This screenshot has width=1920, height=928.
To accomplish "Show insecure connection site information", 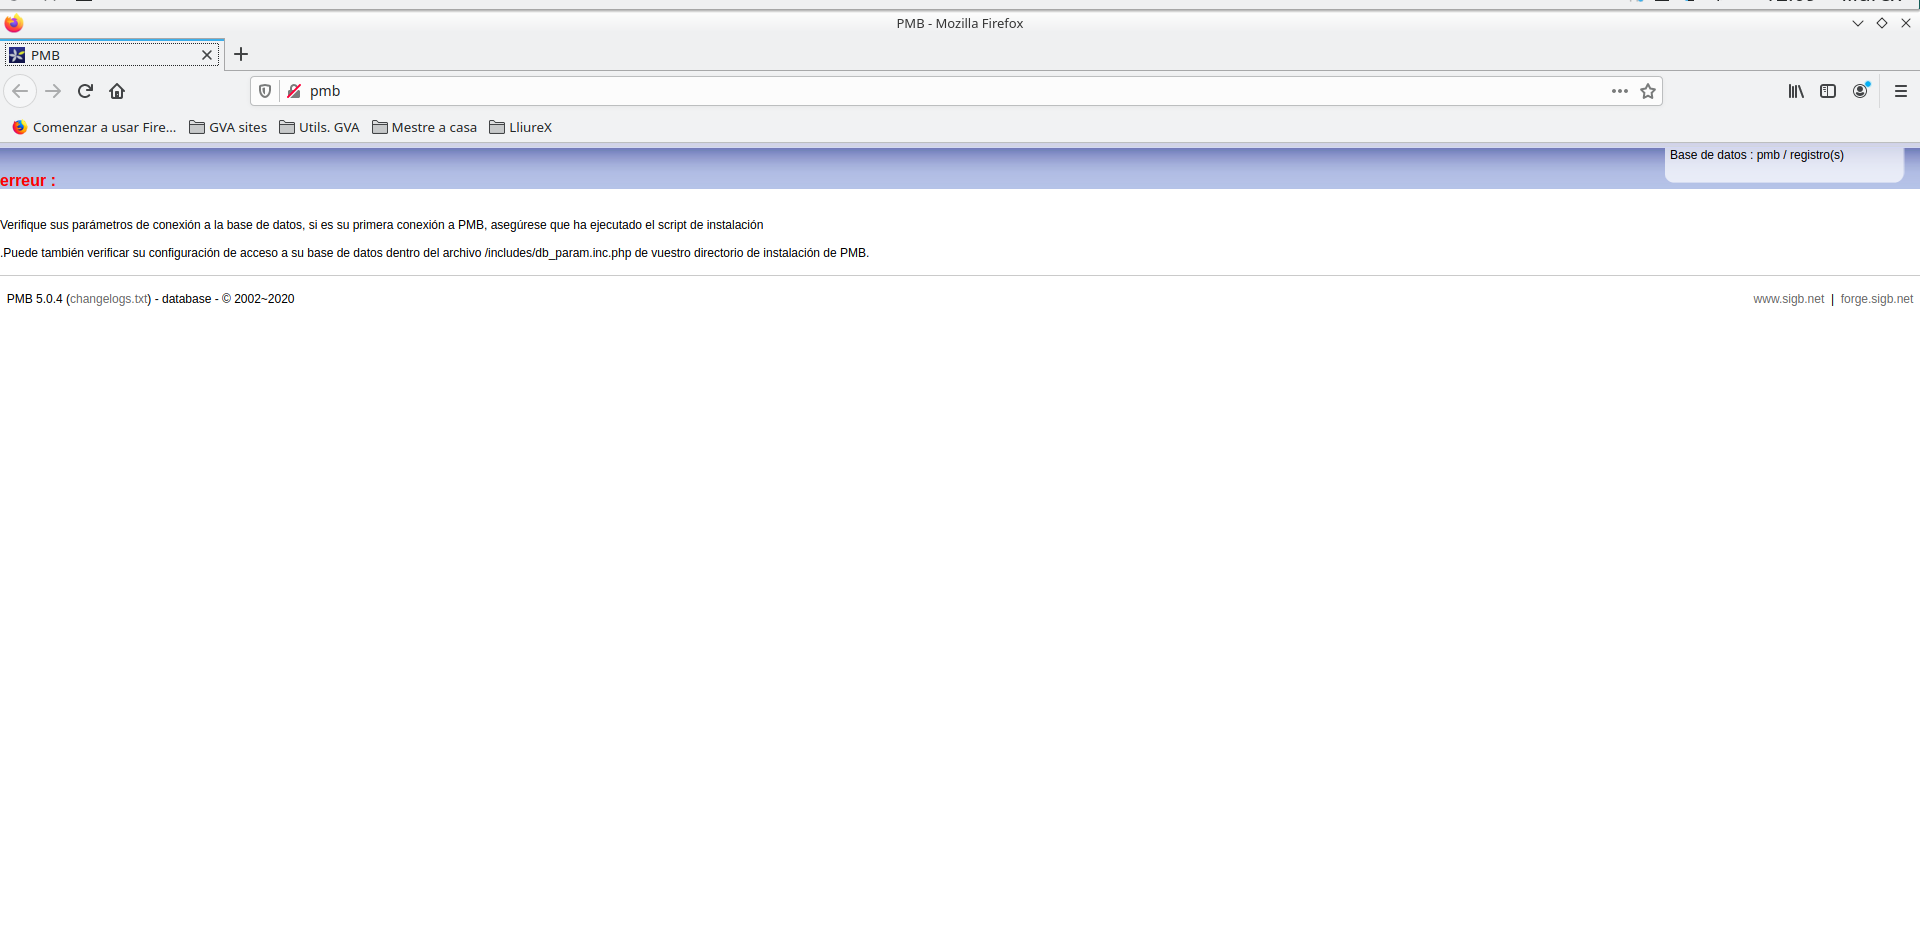I will pyautogui.click(x=294, y=91).
